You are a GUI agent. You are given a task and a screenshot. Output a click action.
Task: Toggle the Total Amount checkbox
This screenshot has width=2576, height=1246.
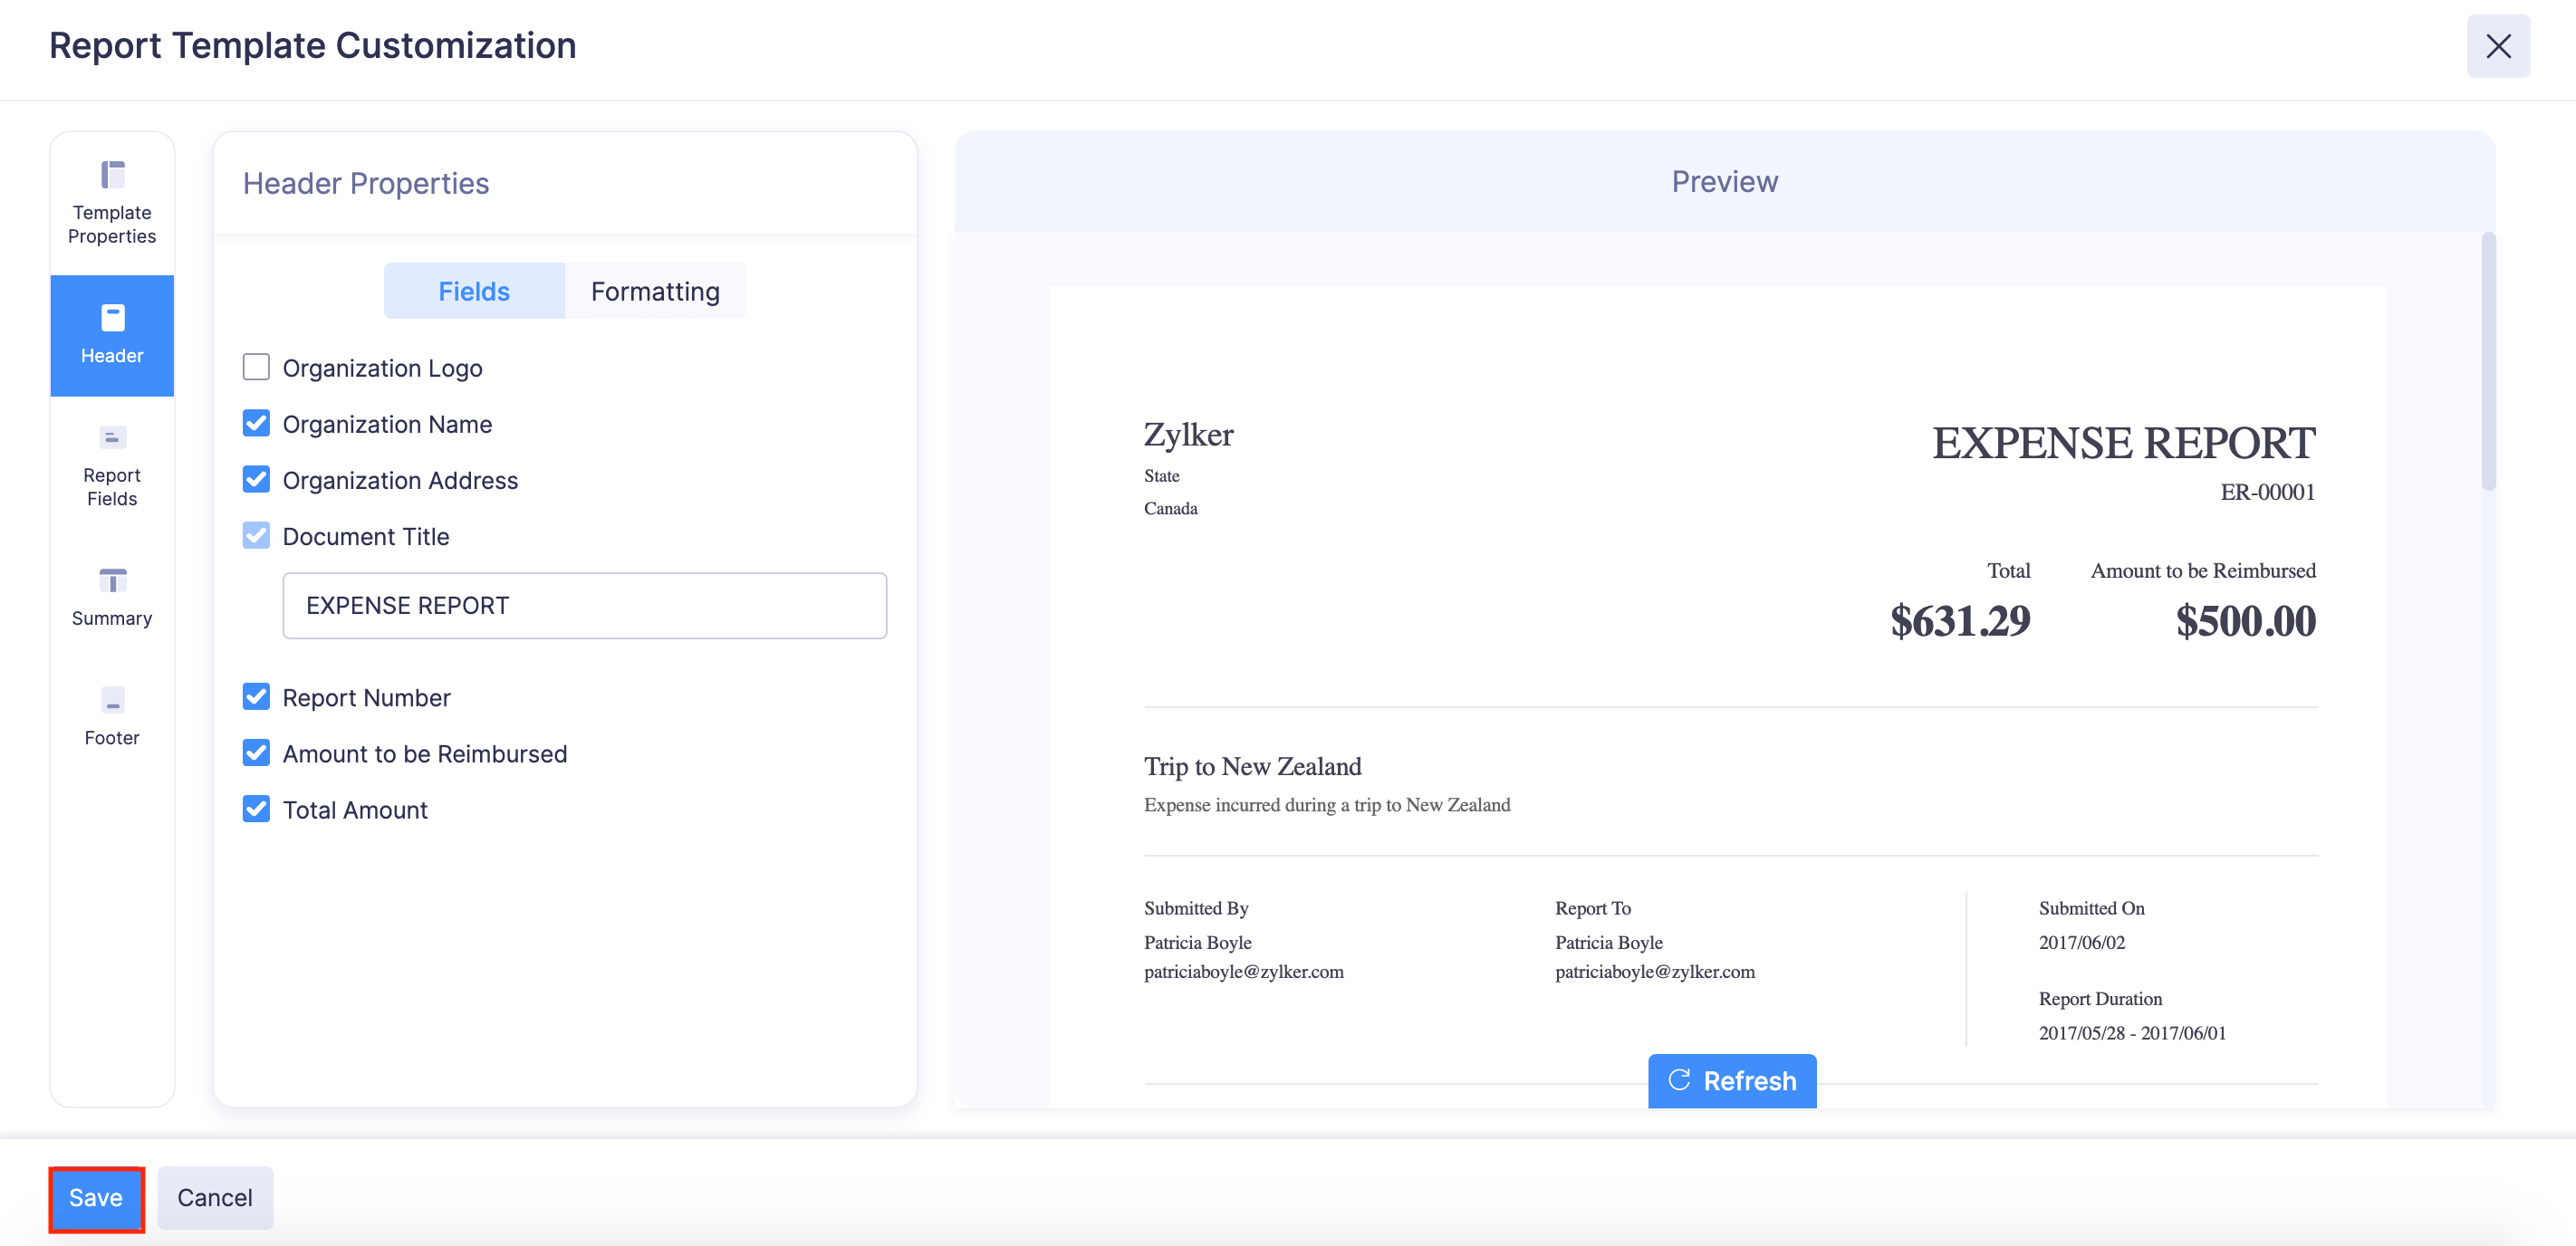(x=256, y=809)
